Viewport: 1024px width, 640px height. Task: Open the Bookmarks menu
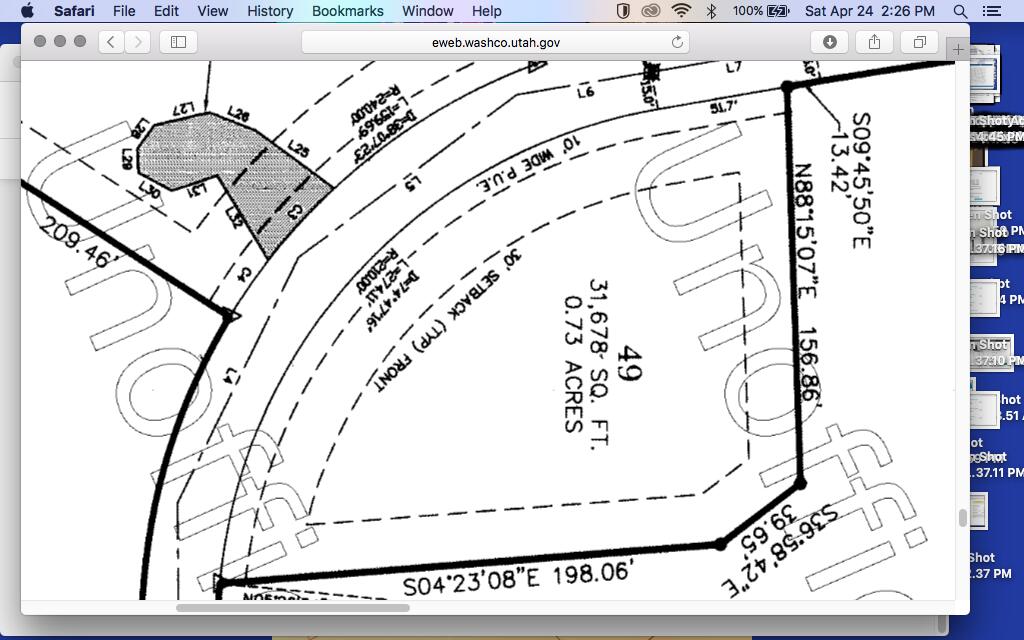[x=347, y=10]
